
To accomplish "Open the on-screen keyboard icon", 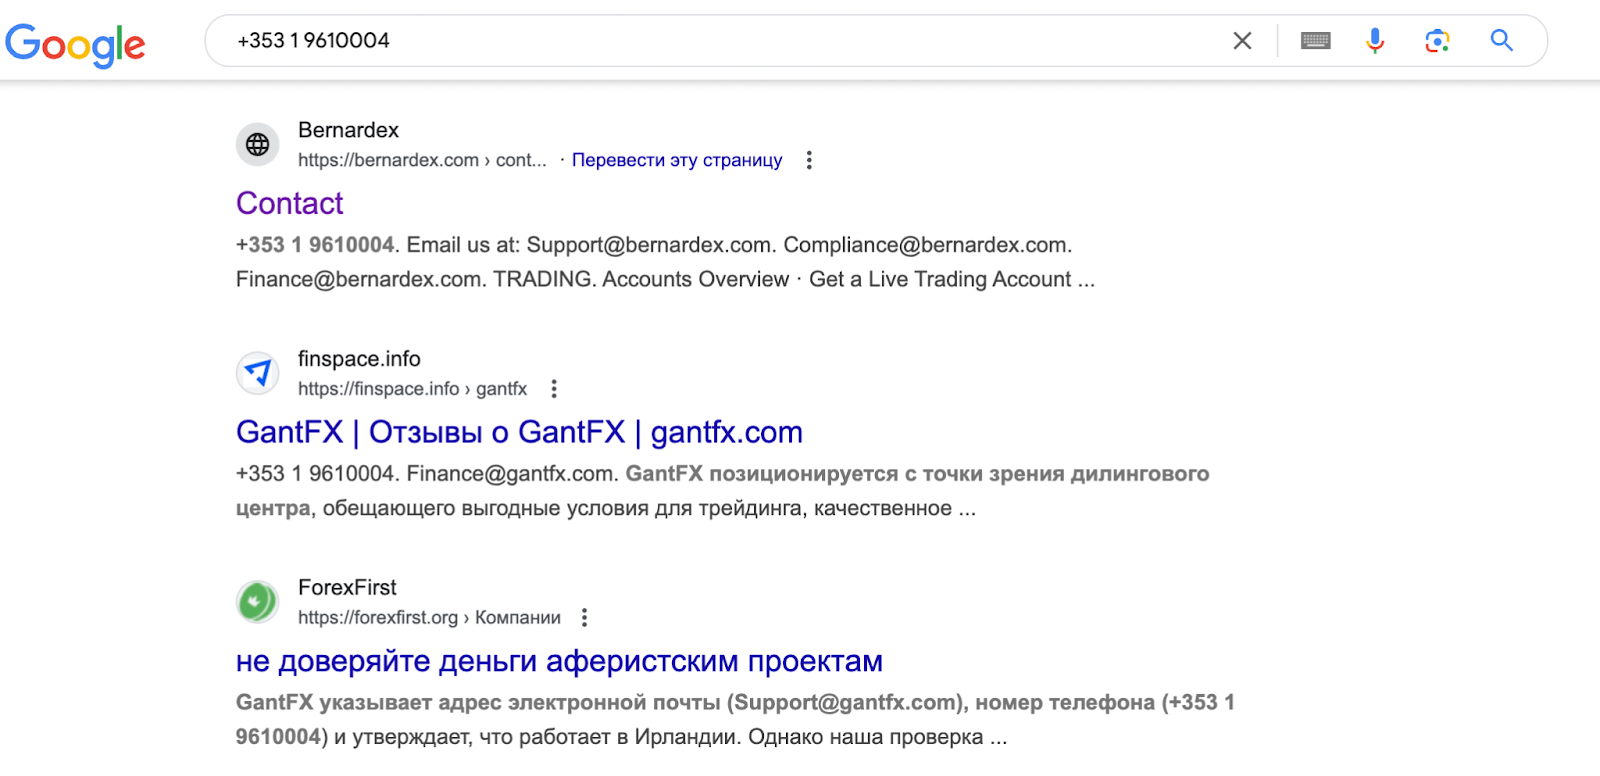I will tap(1315, 41).
